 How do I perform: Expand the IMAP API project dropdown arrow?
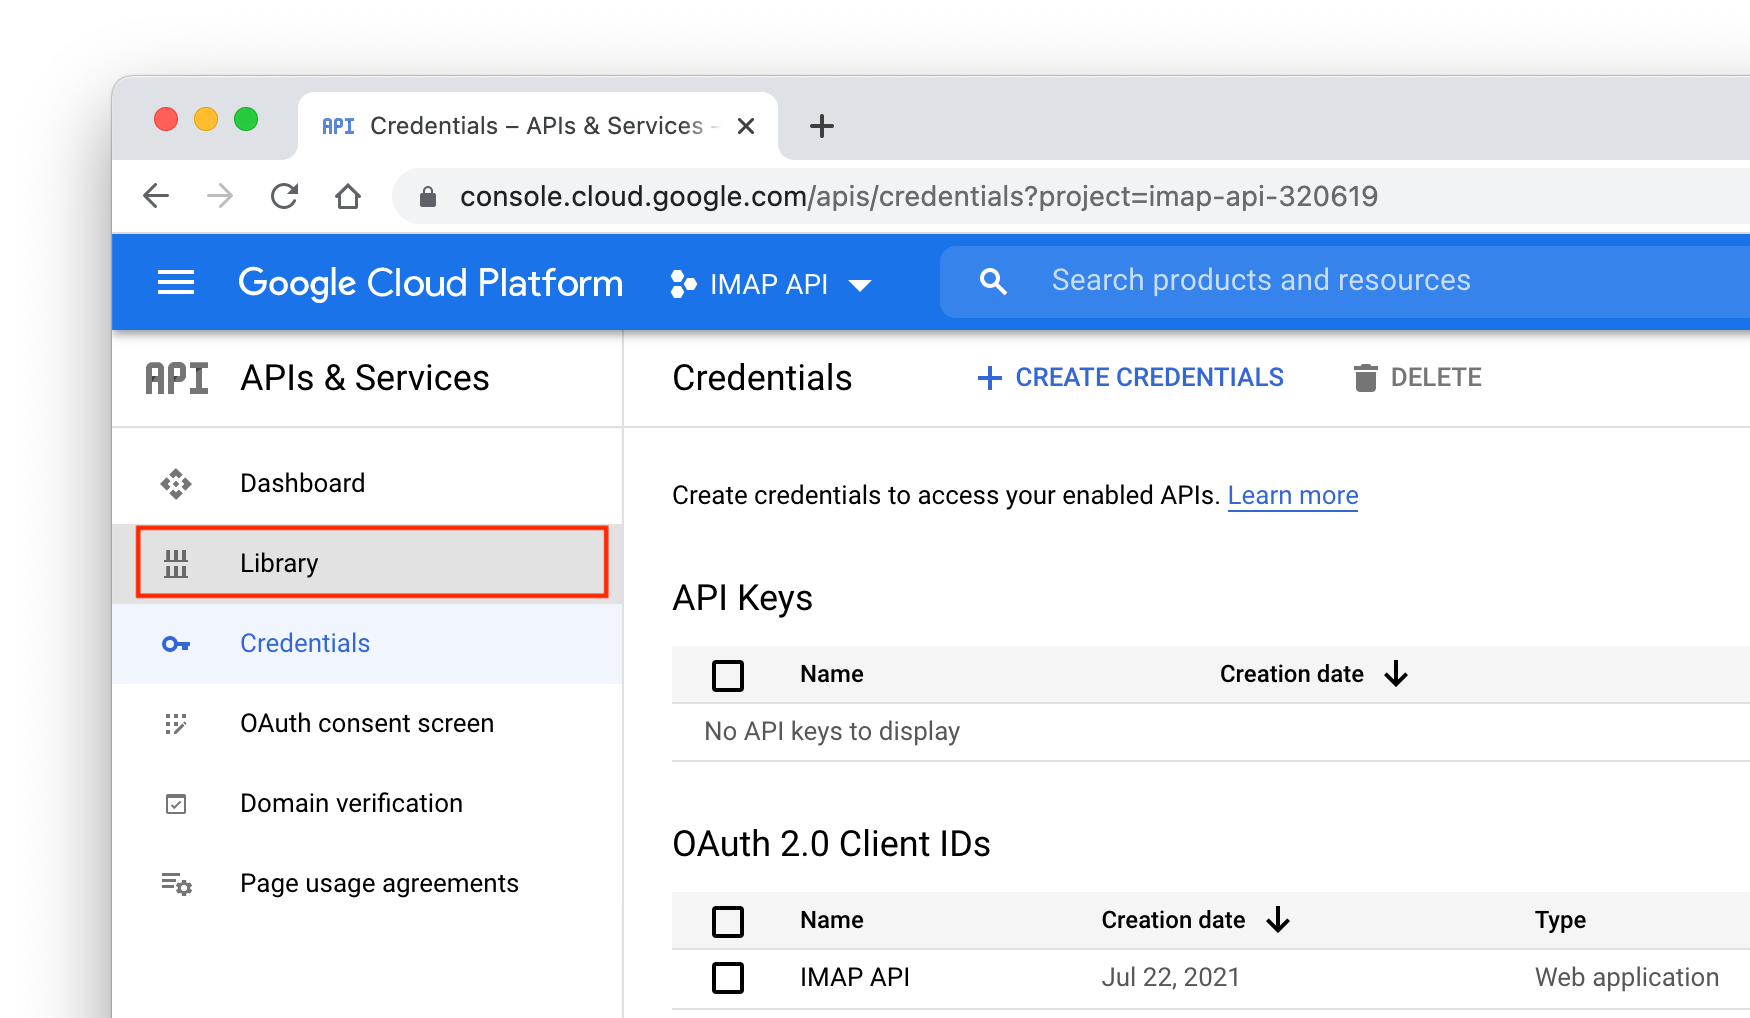860,286
